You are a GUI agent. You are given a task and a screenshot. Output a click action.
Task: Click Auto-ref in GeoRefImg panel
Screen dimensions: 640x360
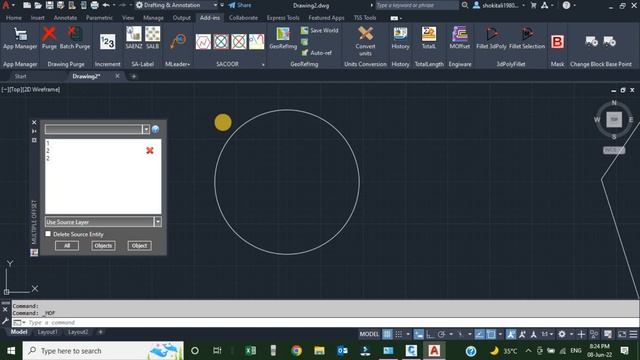tap(317, 53)
